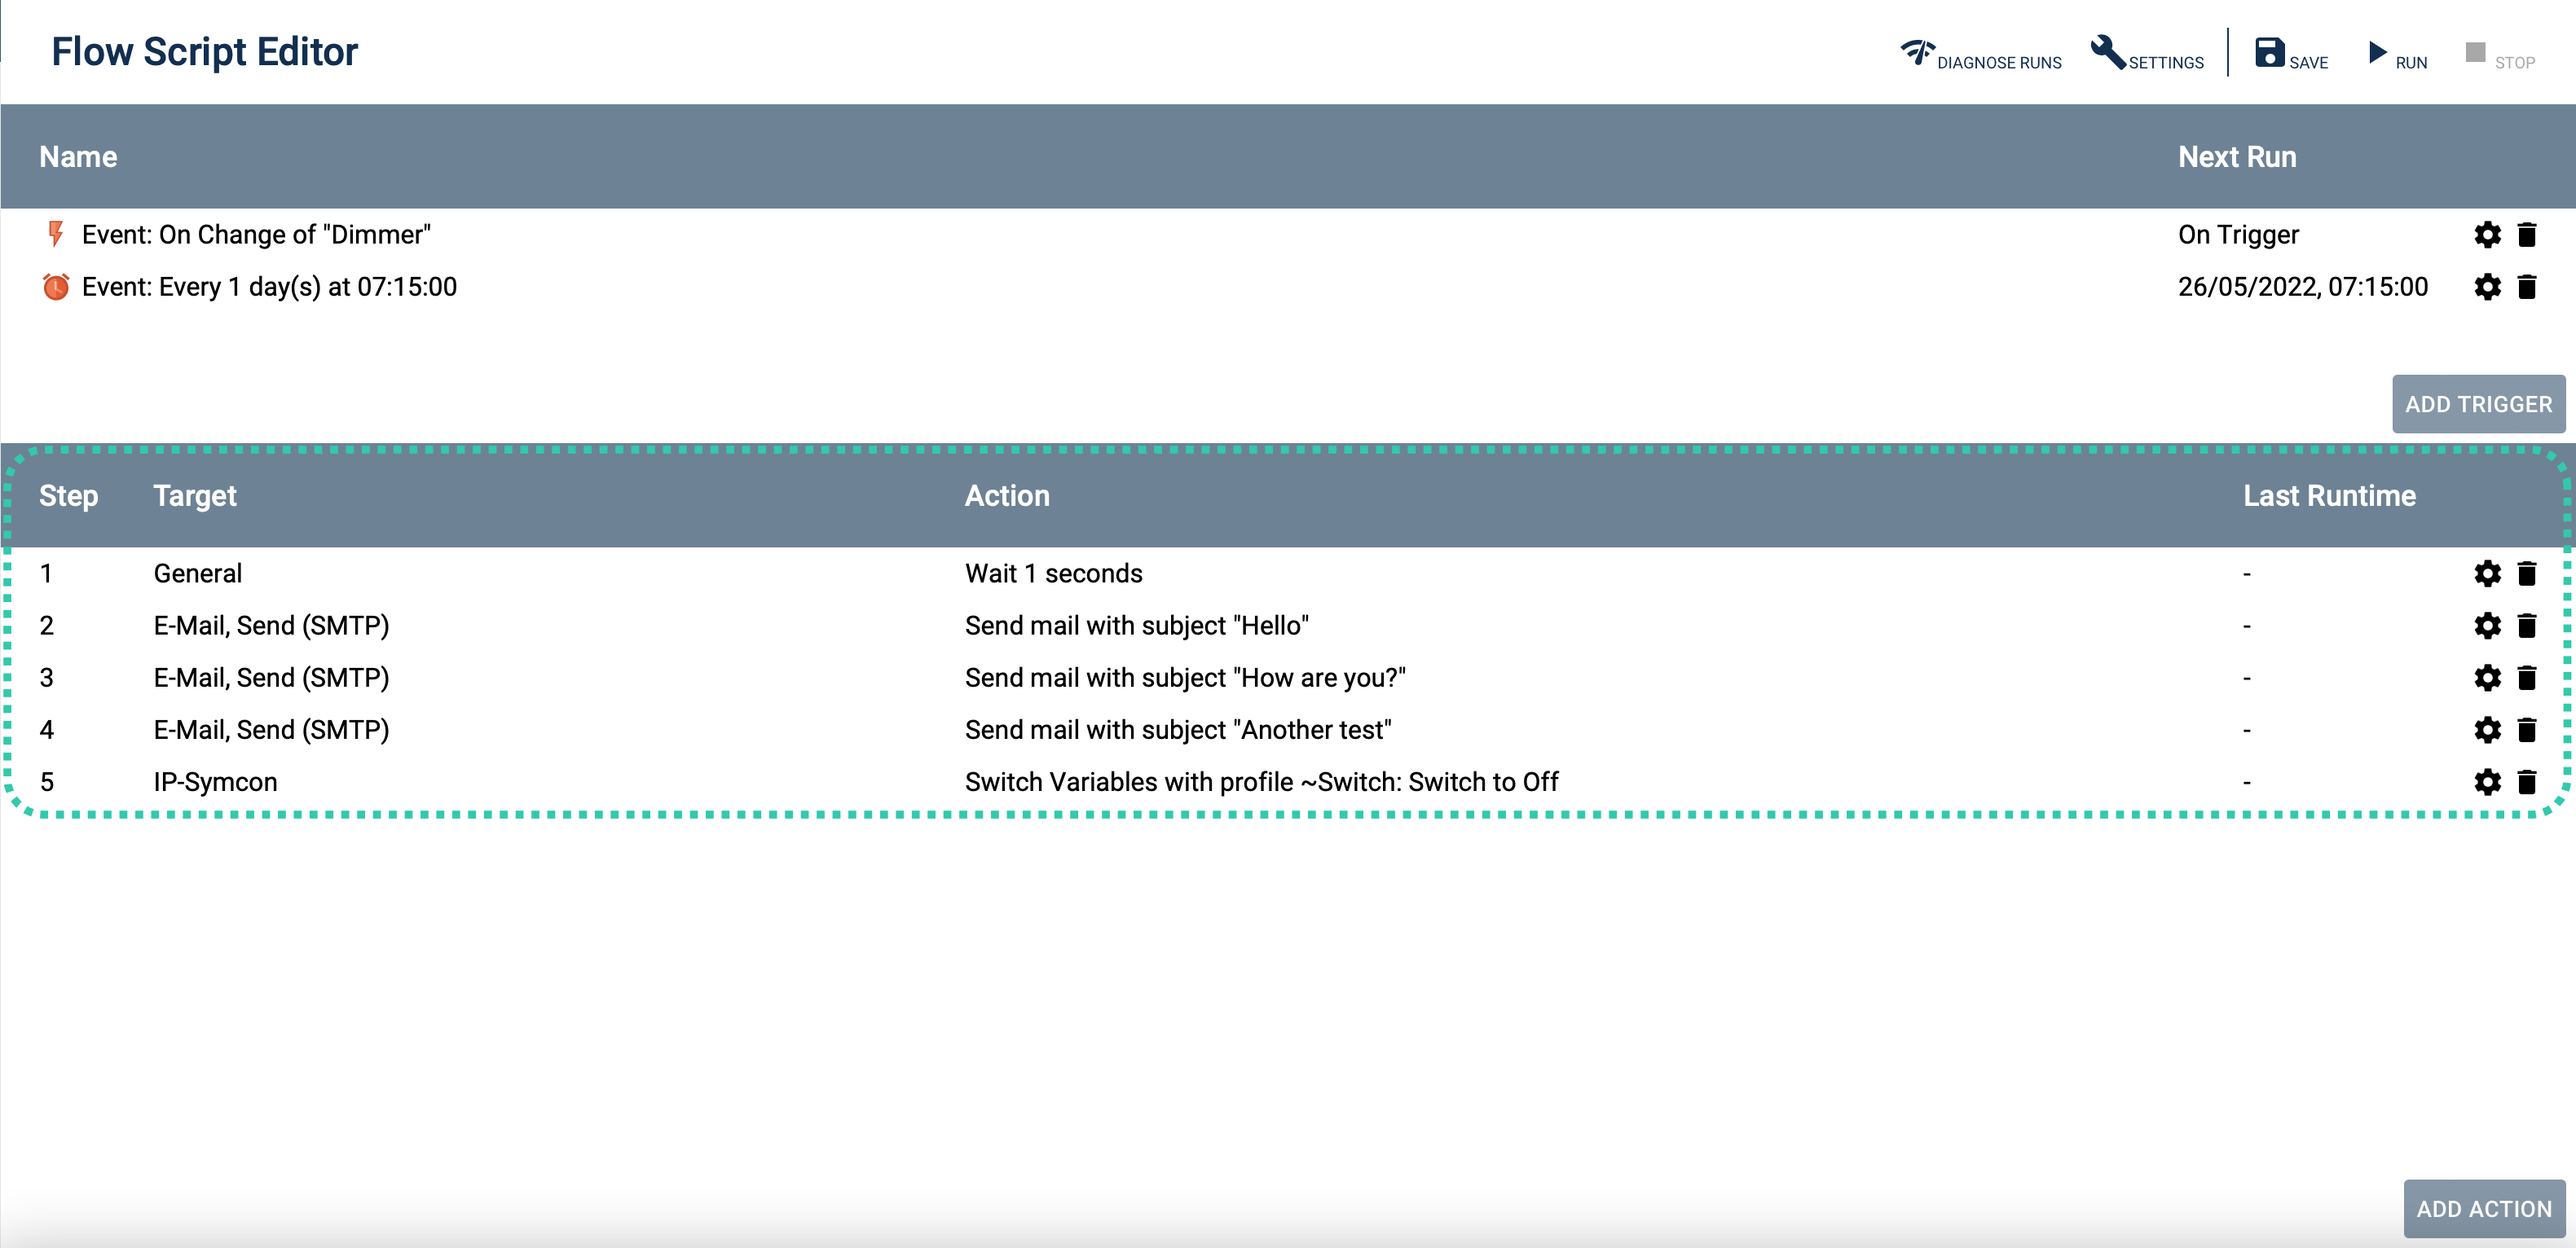The image size is (2576, 1248).
Task: Select the Wait 1 seconds action row
Action: [1053, 573]
